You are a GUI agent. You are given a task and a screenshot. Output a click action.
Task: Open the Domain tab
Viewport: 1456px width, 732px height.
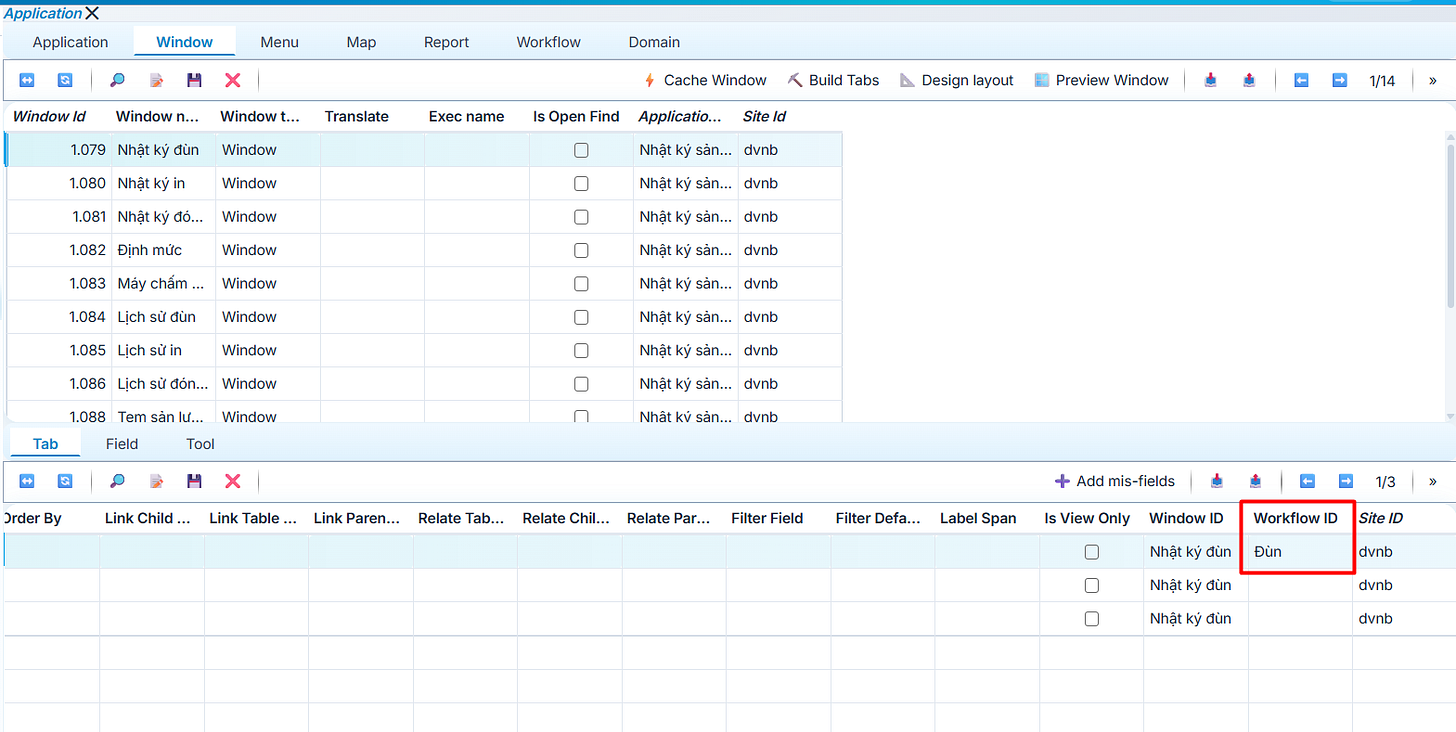coord(654,42)
